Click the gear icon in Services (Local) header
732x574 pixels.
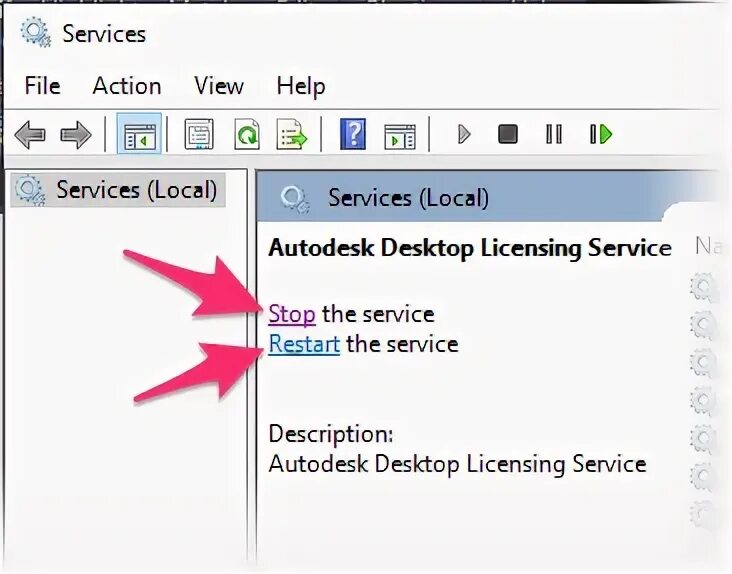pyautogui.click(x=295, y=199)
